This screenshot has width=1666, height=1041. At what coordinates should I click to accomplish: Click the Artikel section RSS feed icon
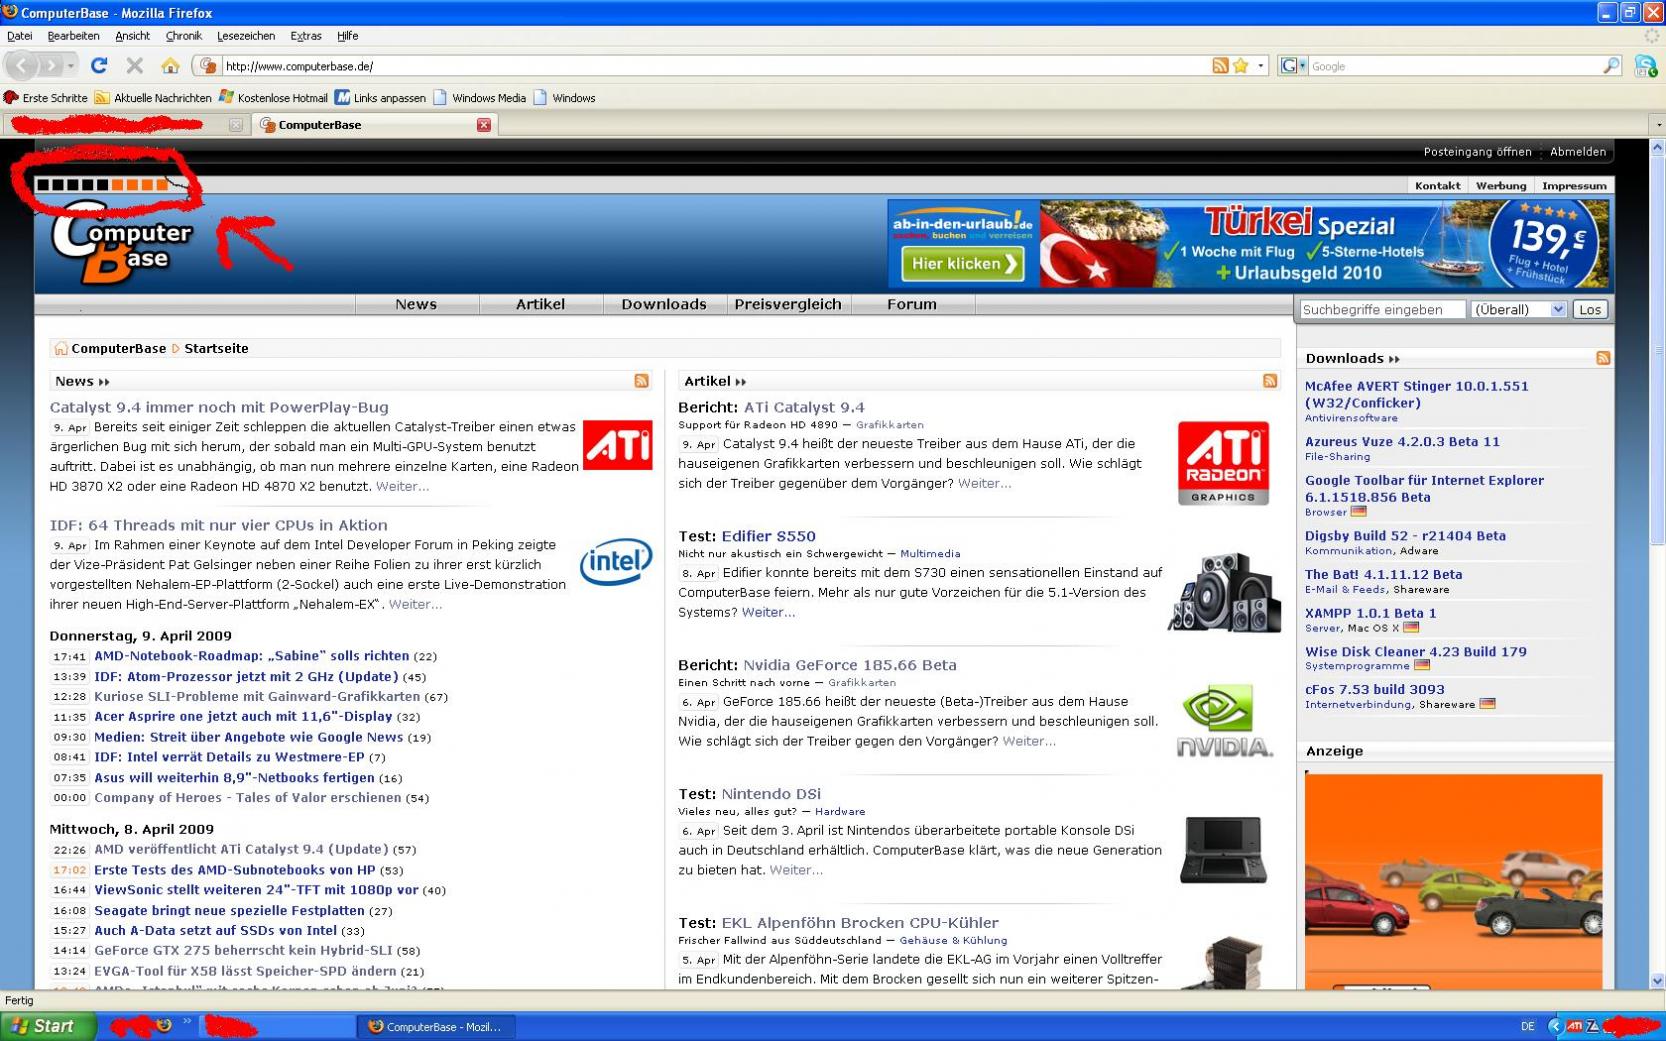tap(1270, 381)
